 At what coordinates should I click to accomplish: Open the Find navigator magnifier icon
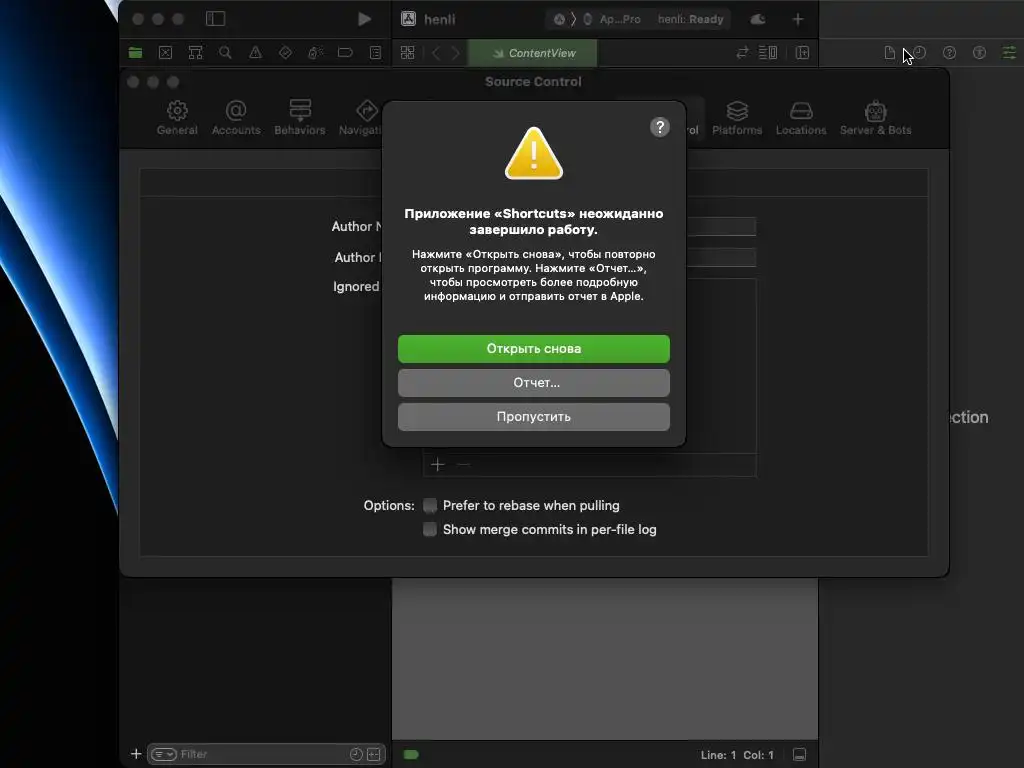pos(225,53)
